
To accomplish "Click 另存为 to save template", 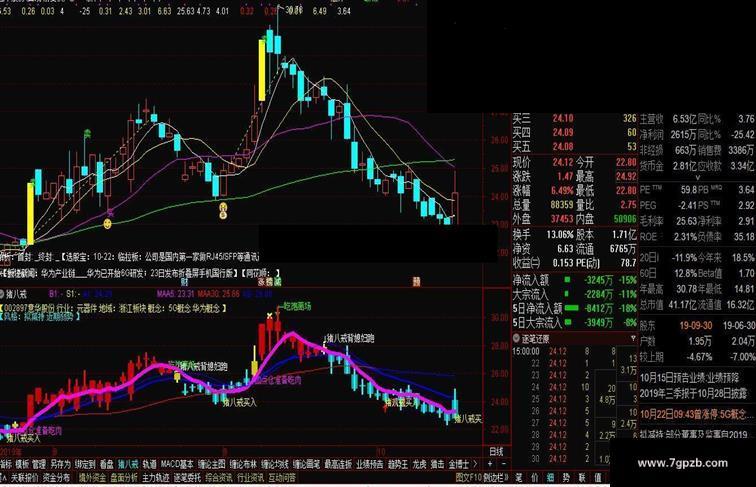I will click(x=60, y=464).
